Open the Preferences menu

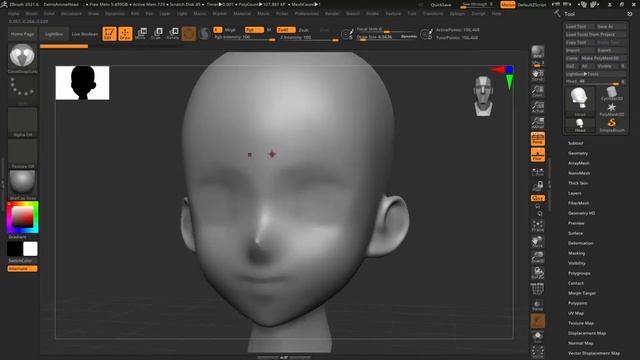pyautogui.click(x=307, y=13)
